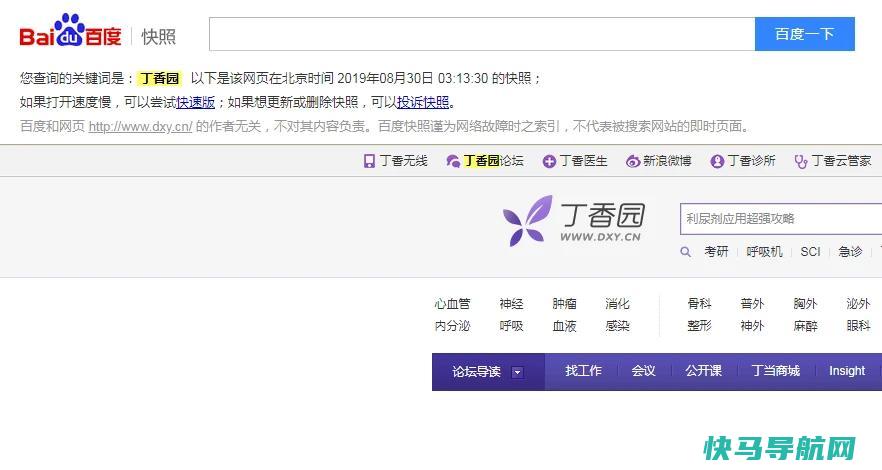Open the 心血管 category
Screen dimensions: 882x470
[x=452, y=304]
